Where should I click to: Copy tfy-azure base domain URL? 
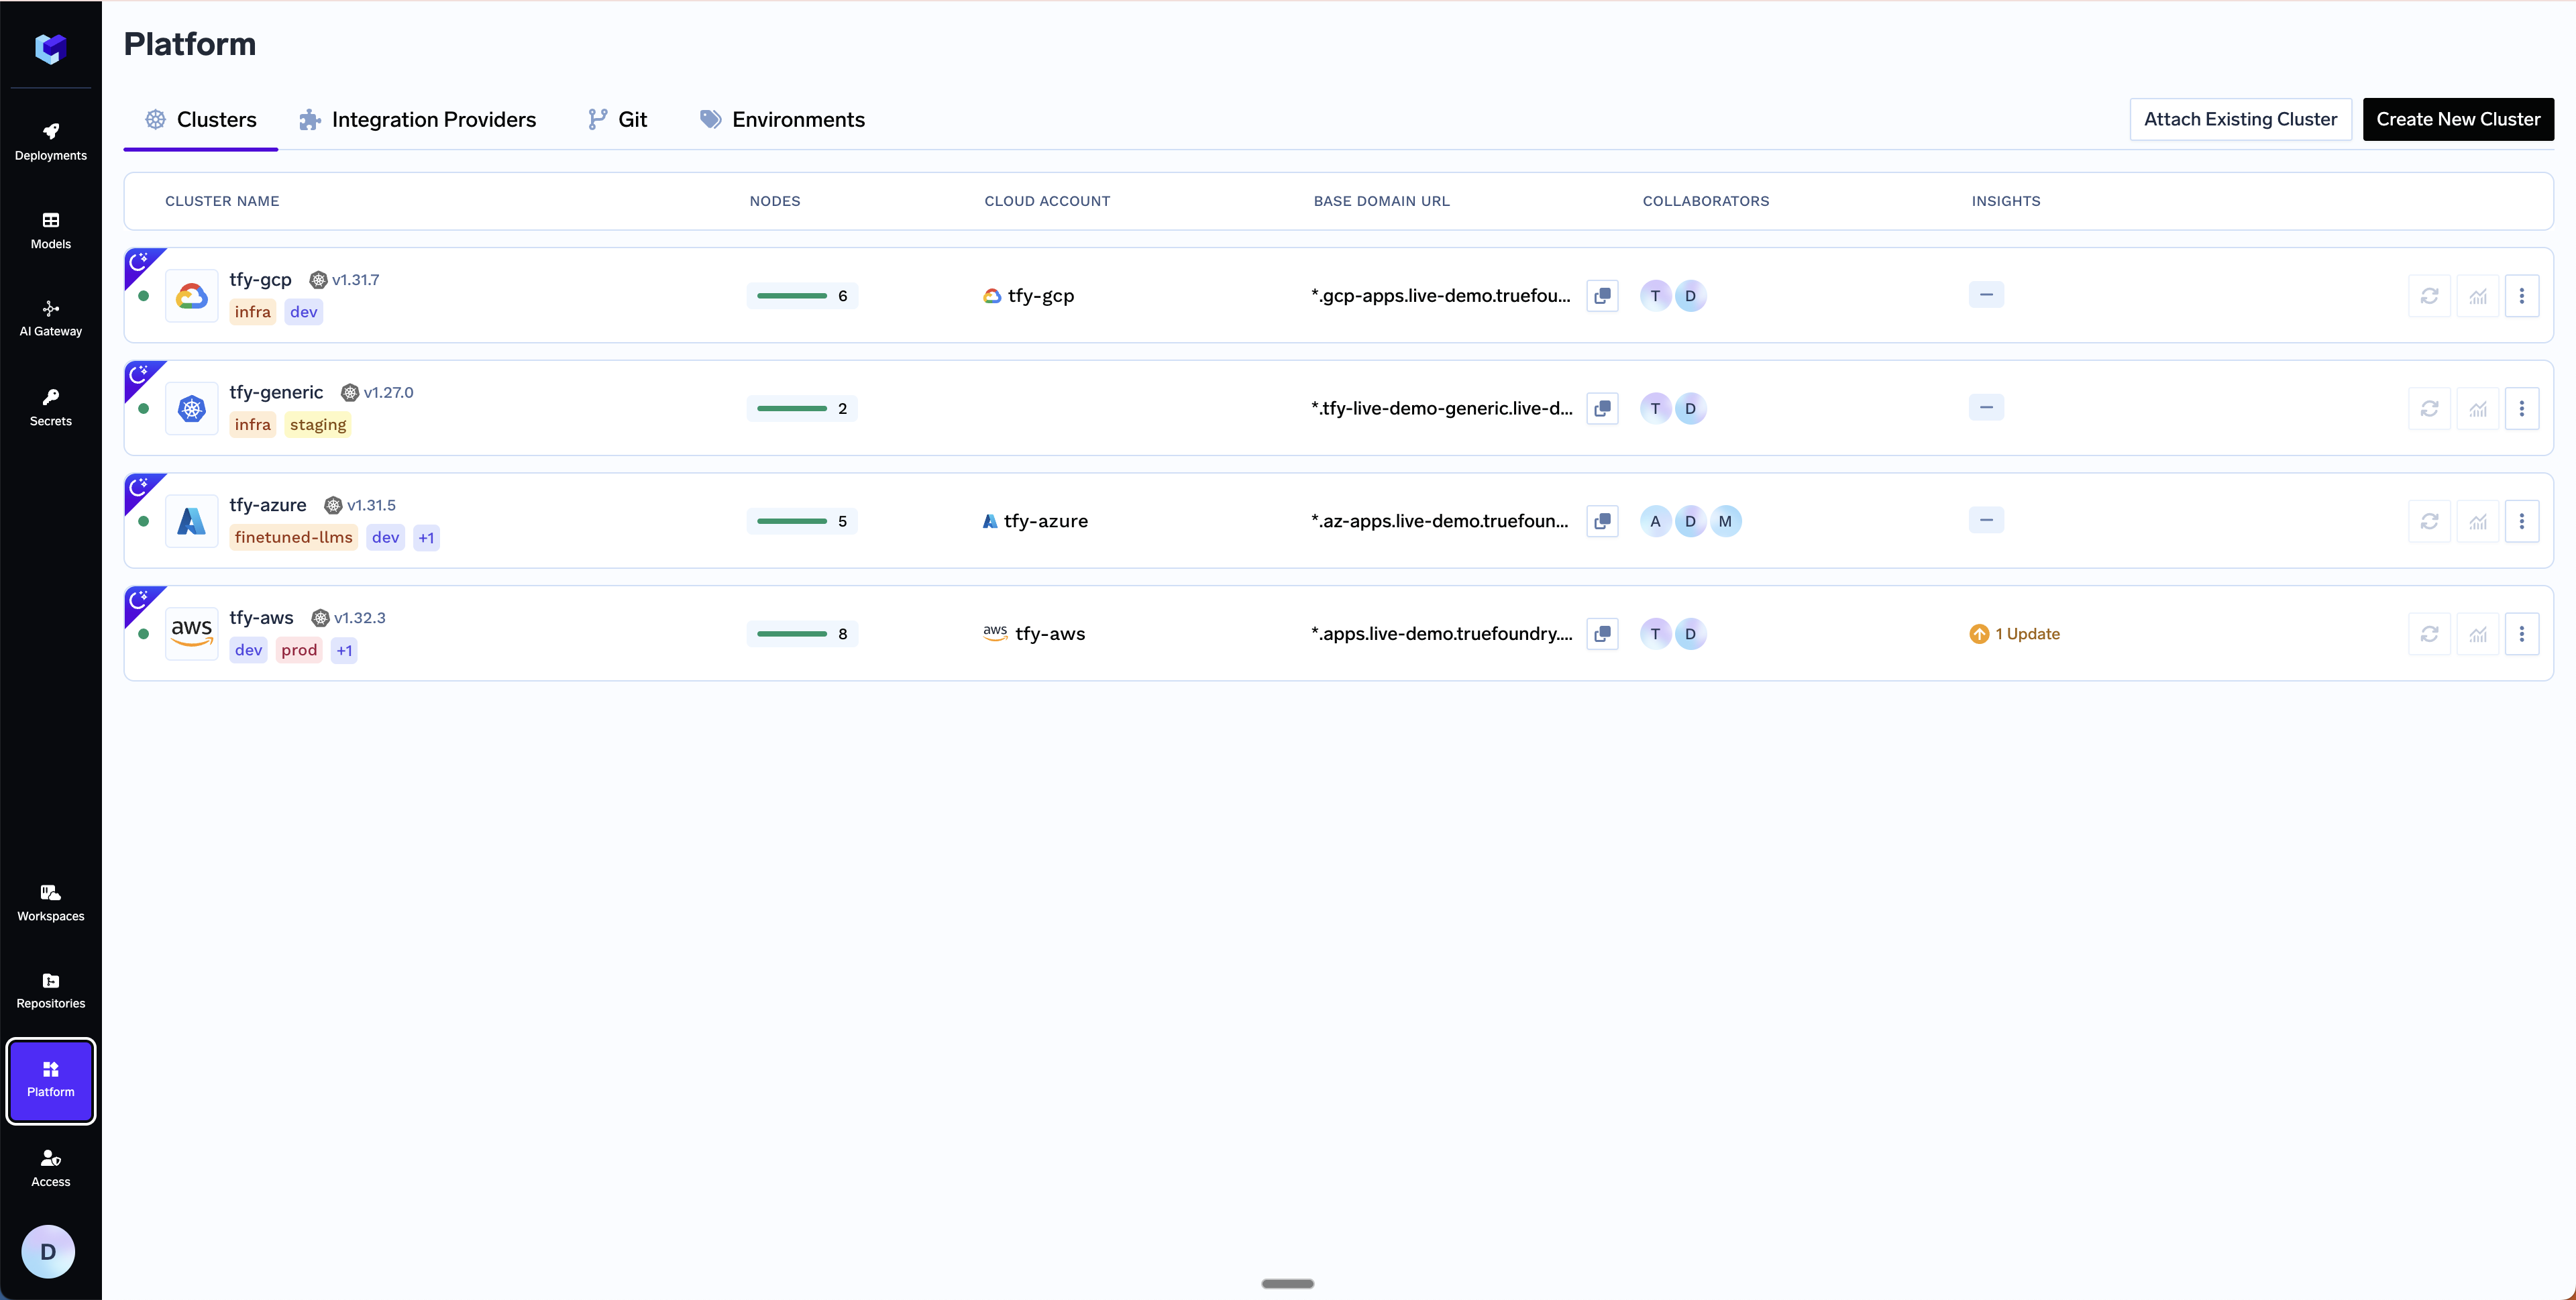1602,521
